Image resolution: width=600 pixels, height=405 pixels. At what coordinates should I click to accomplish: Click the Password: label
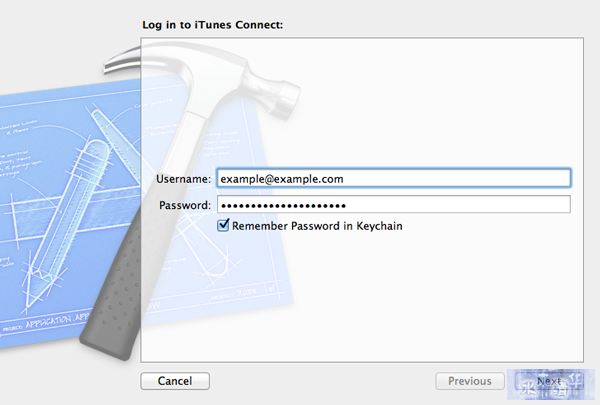[x=185, y=205]
